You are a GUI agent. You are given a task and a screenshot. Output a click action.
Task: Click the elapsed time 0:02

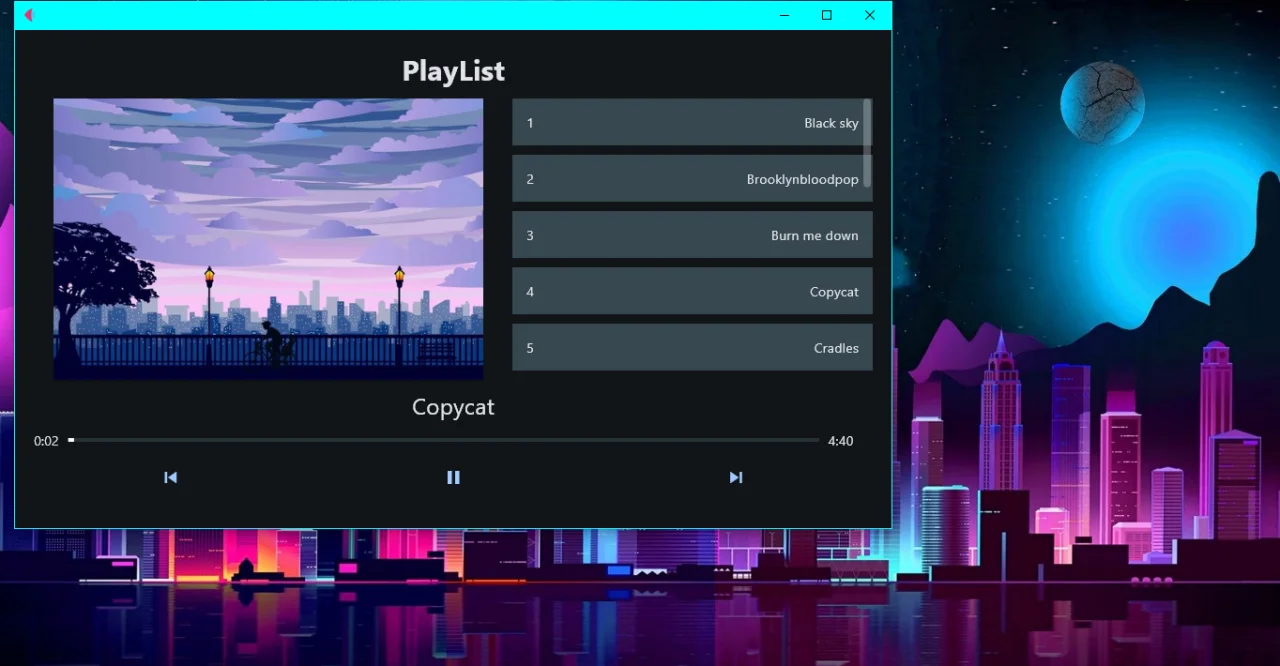point(46,441)
